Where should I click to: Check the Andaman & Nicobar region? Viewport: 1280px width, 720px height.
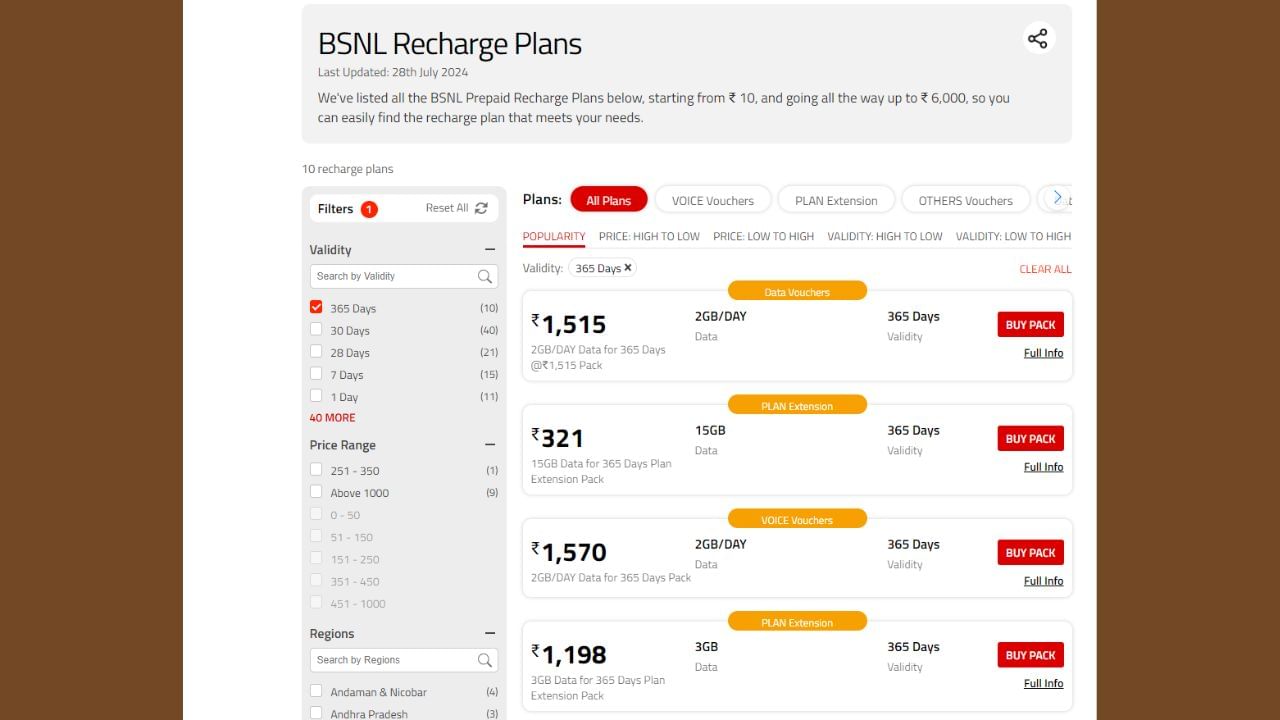(316, 691)
